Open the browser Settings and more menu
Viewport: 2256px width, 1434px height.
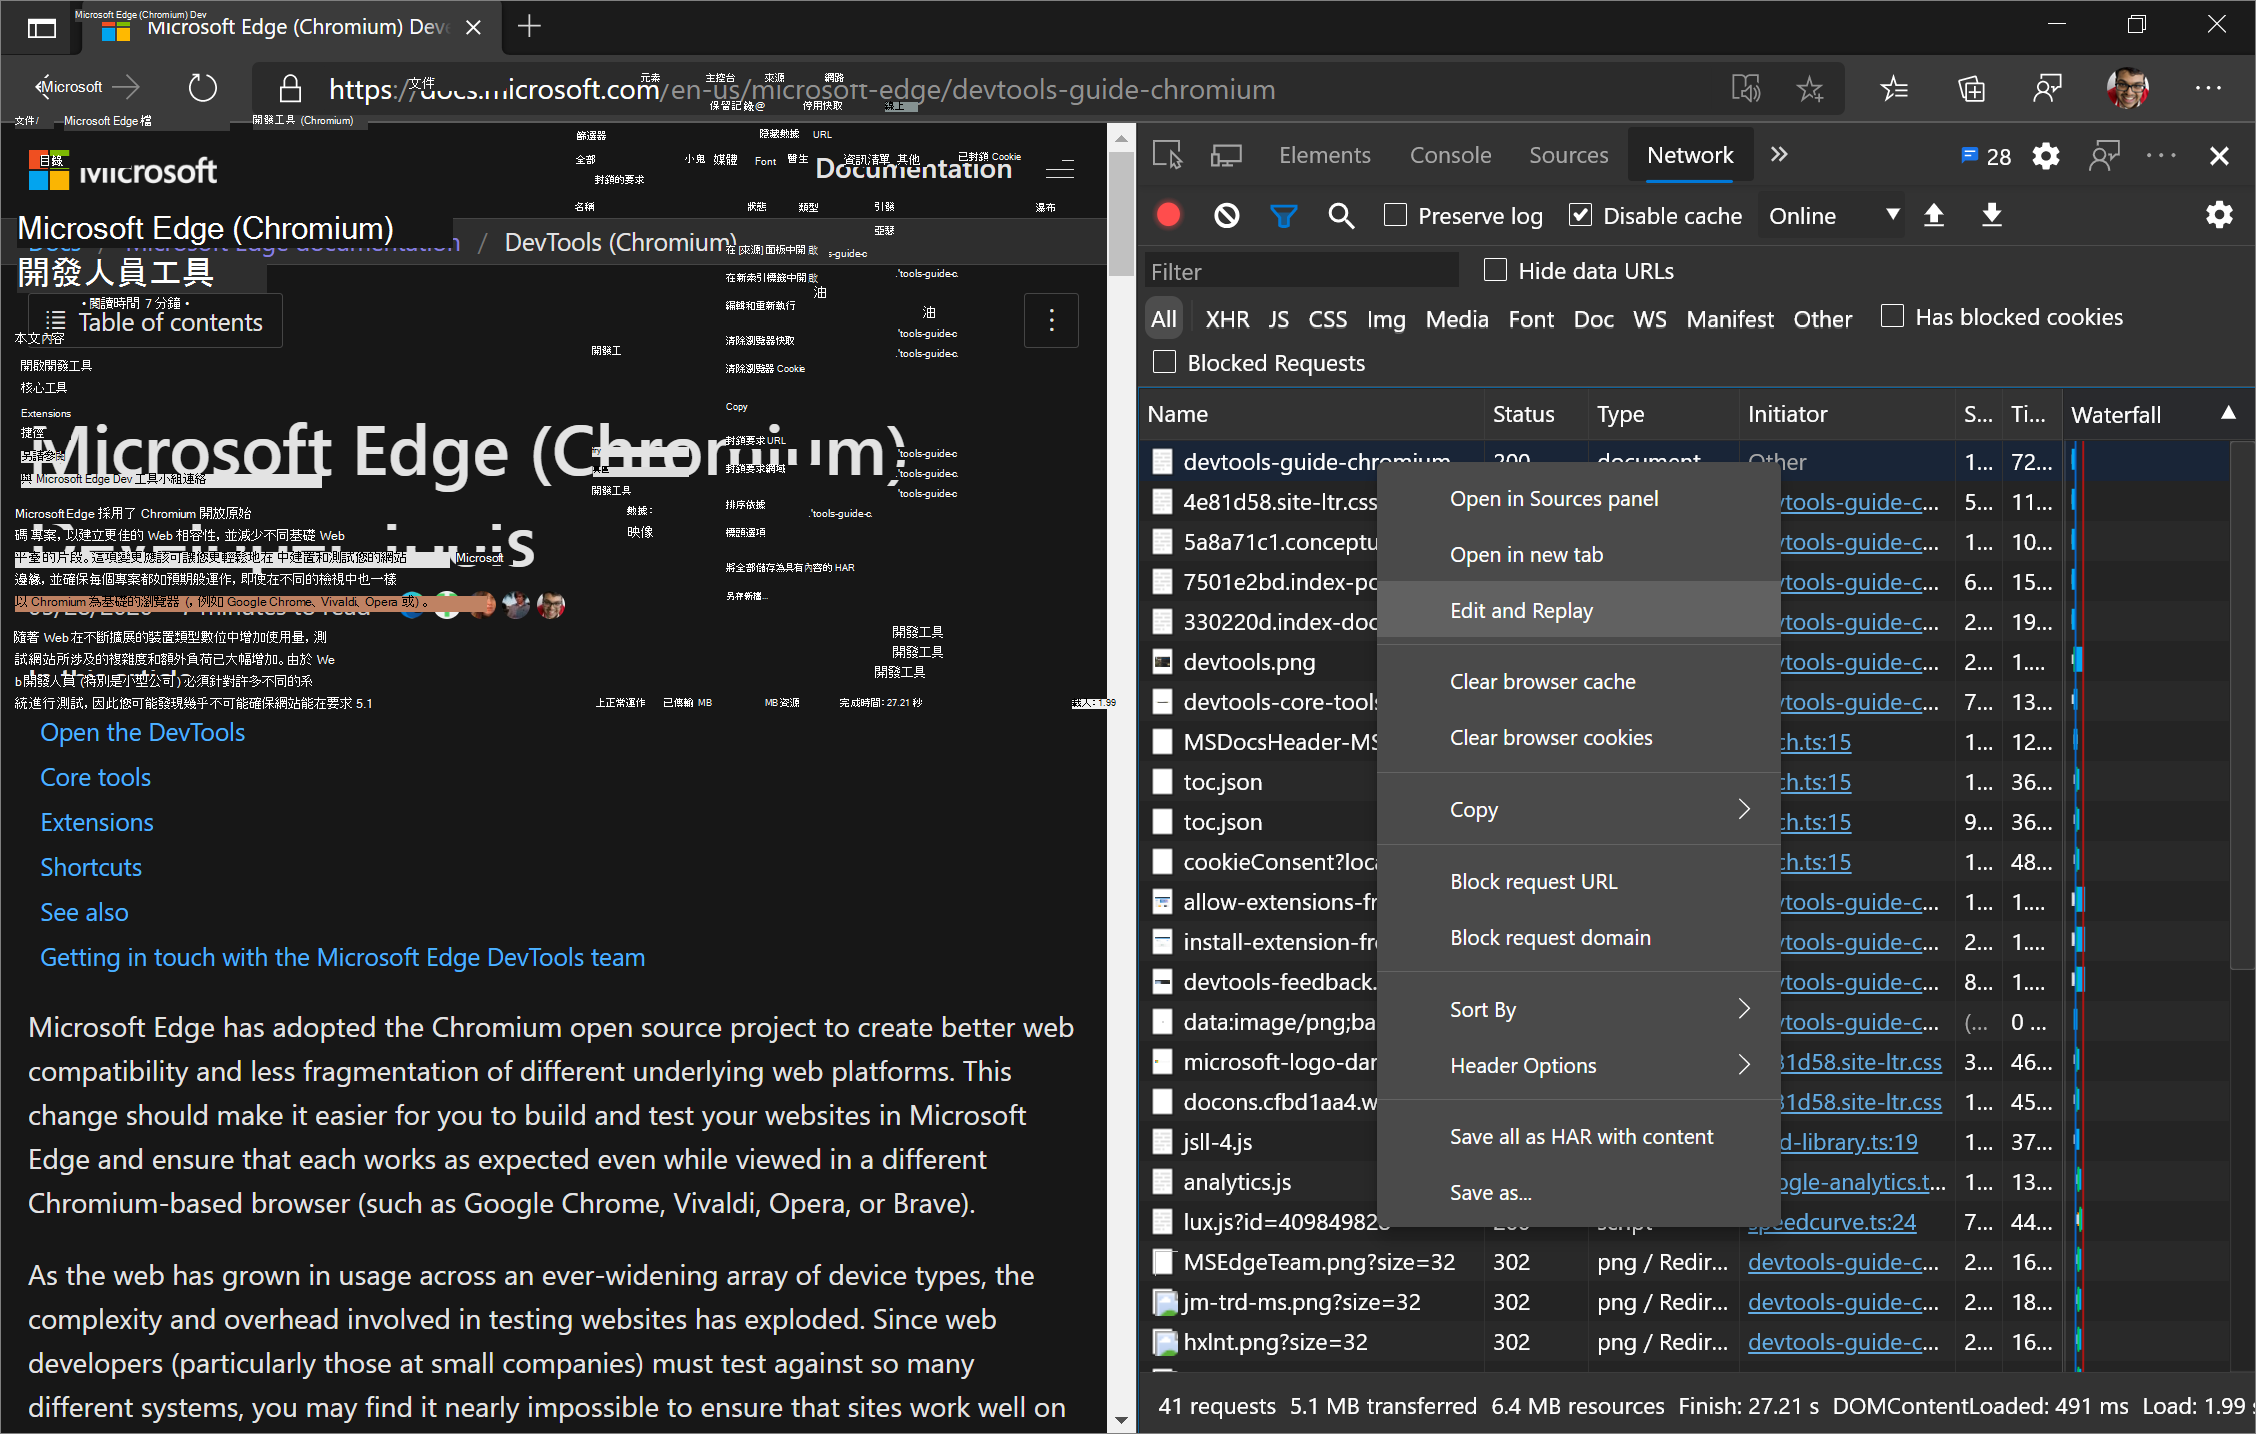click(x=2208, y=89)
